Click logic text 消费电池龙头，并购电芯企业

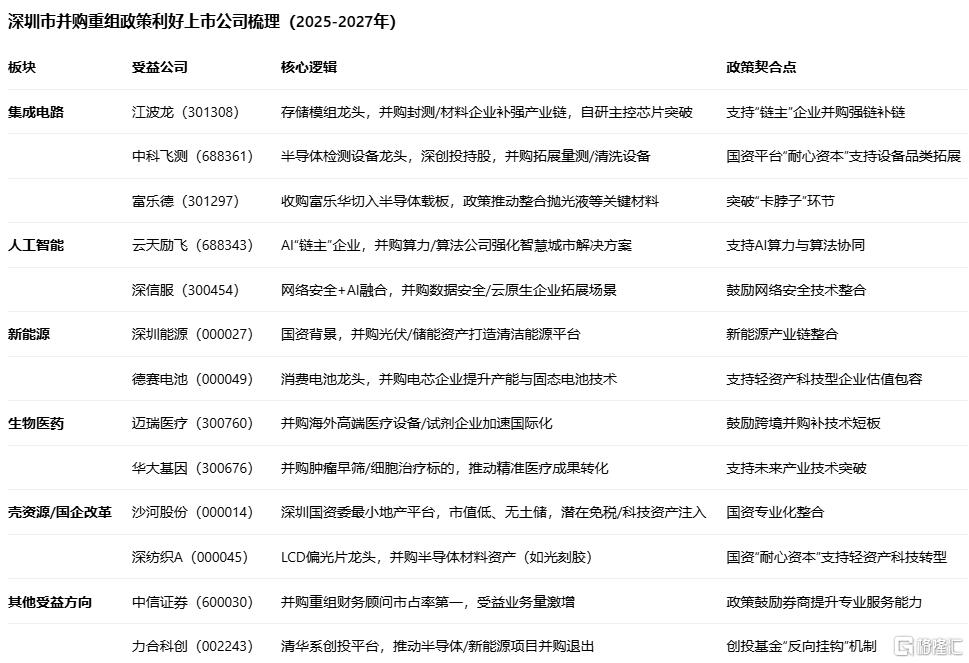[x=371, y=379]
